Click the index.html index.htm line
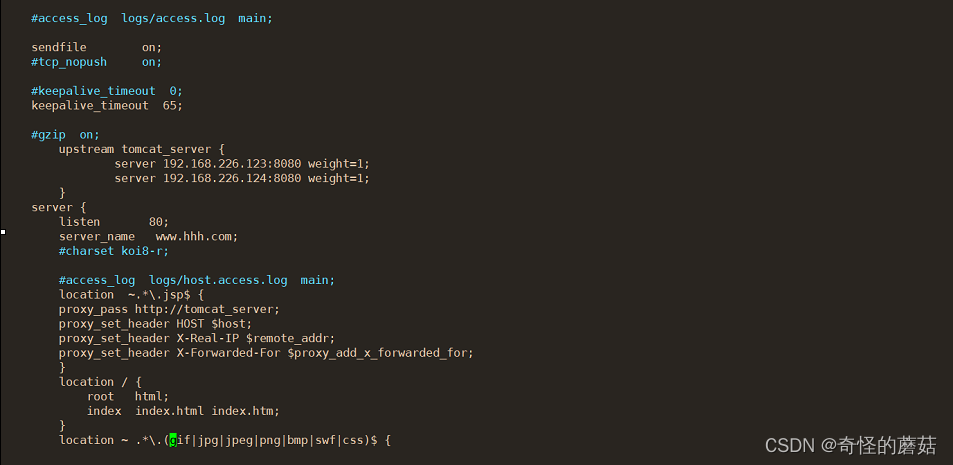This screenshot has height=465, width=953. tap(183, 411)
